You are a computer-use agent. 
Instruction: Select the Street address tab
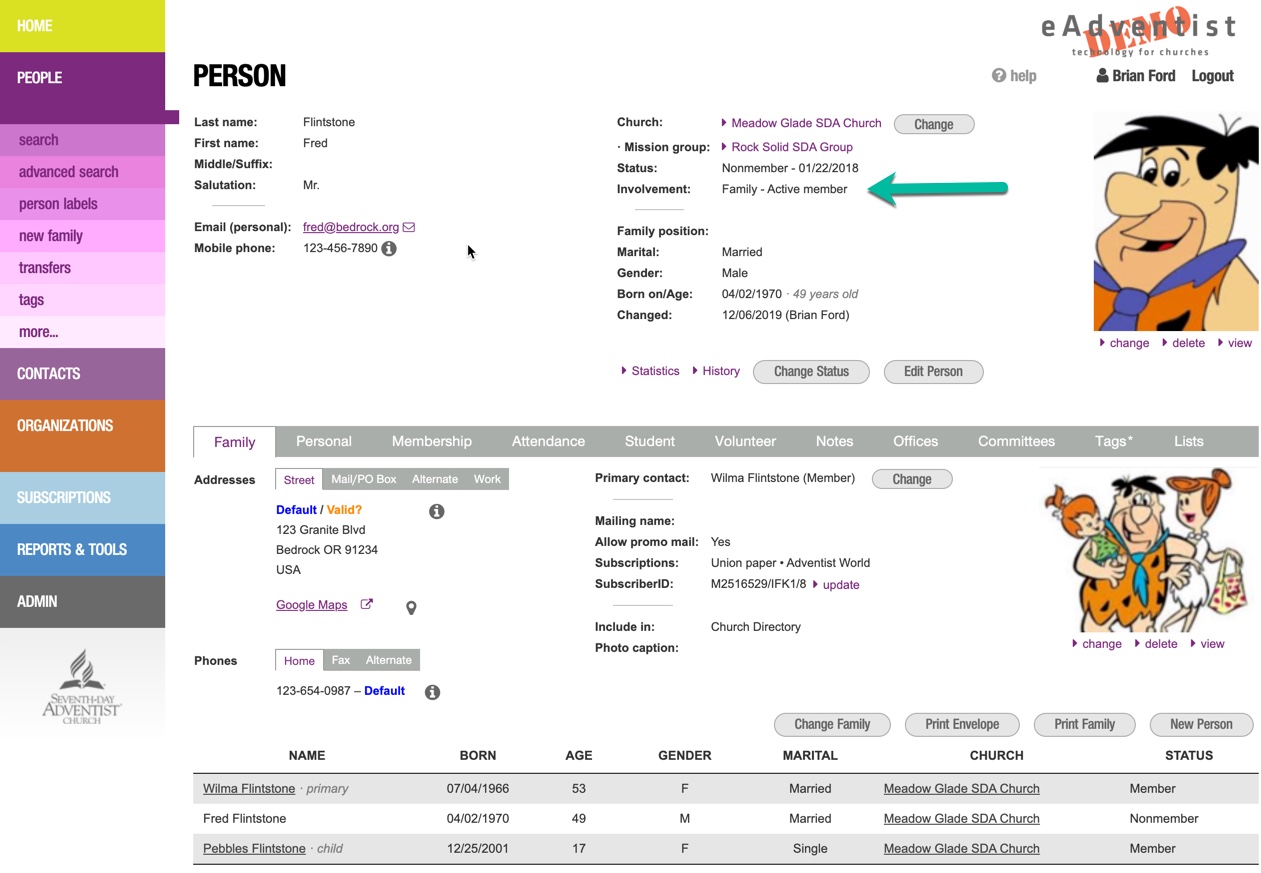[x=299, y=480]
